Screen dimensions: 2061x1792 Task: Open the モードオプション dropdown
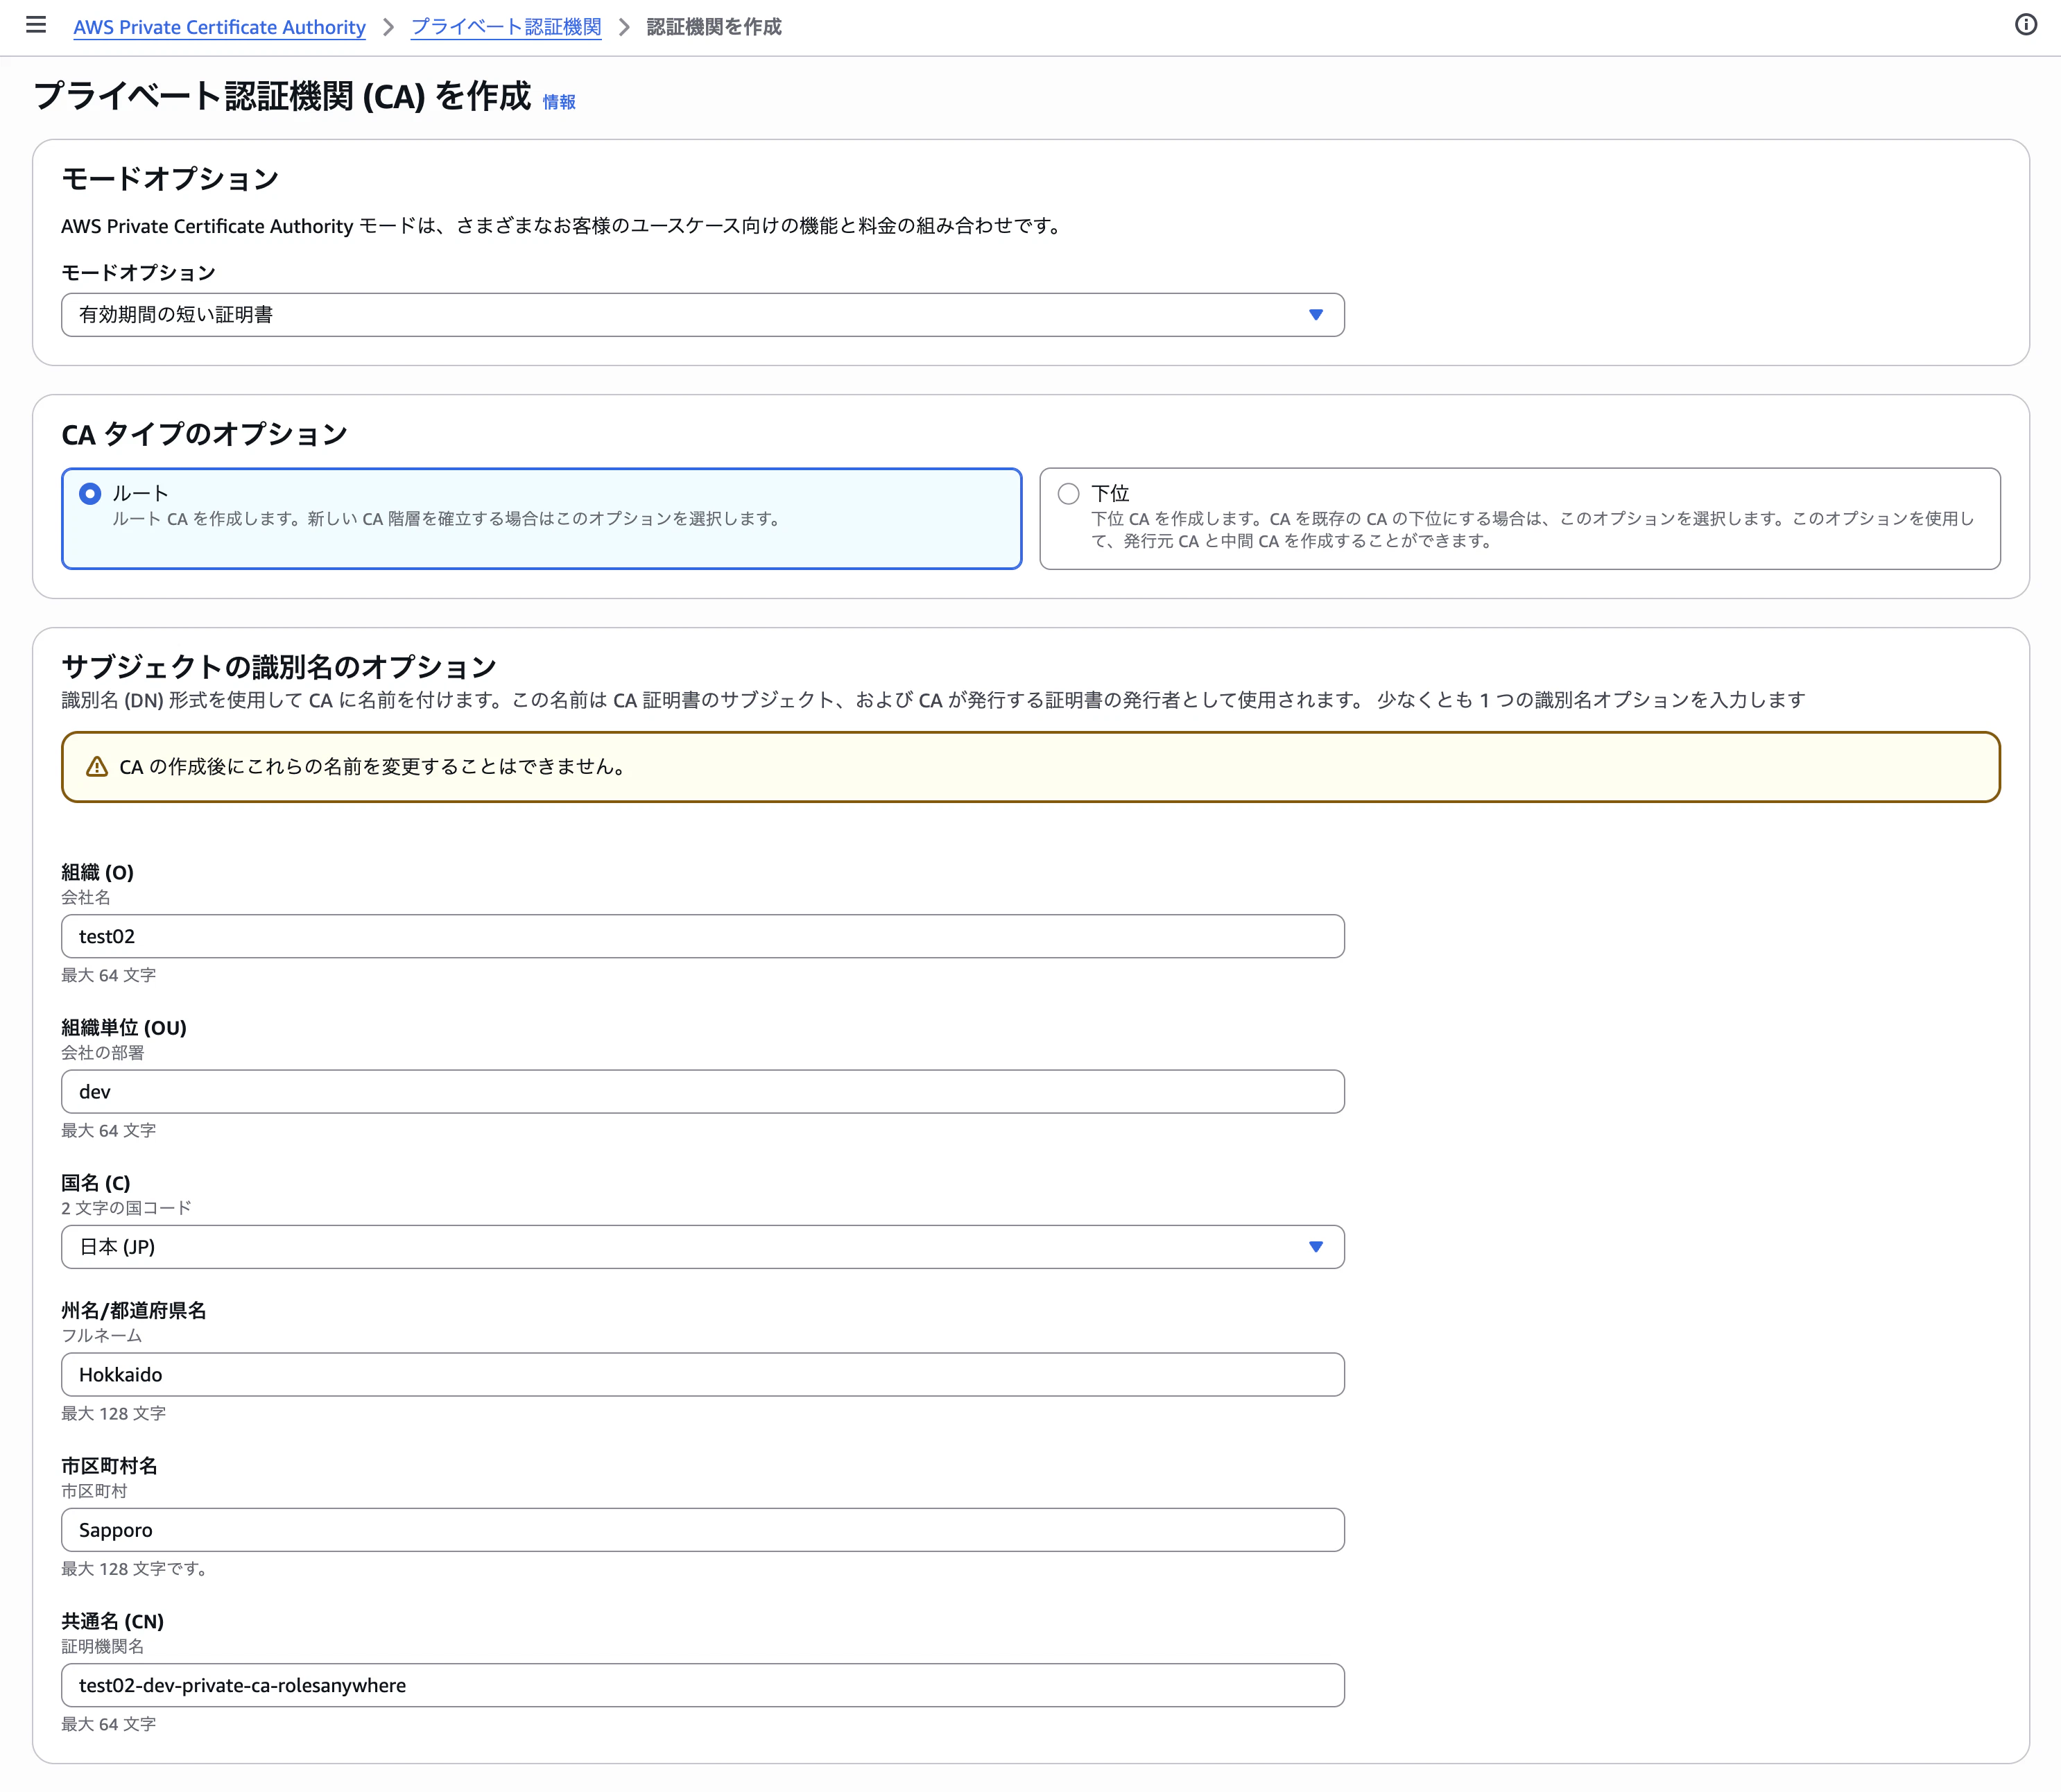[x=703, y=315]
